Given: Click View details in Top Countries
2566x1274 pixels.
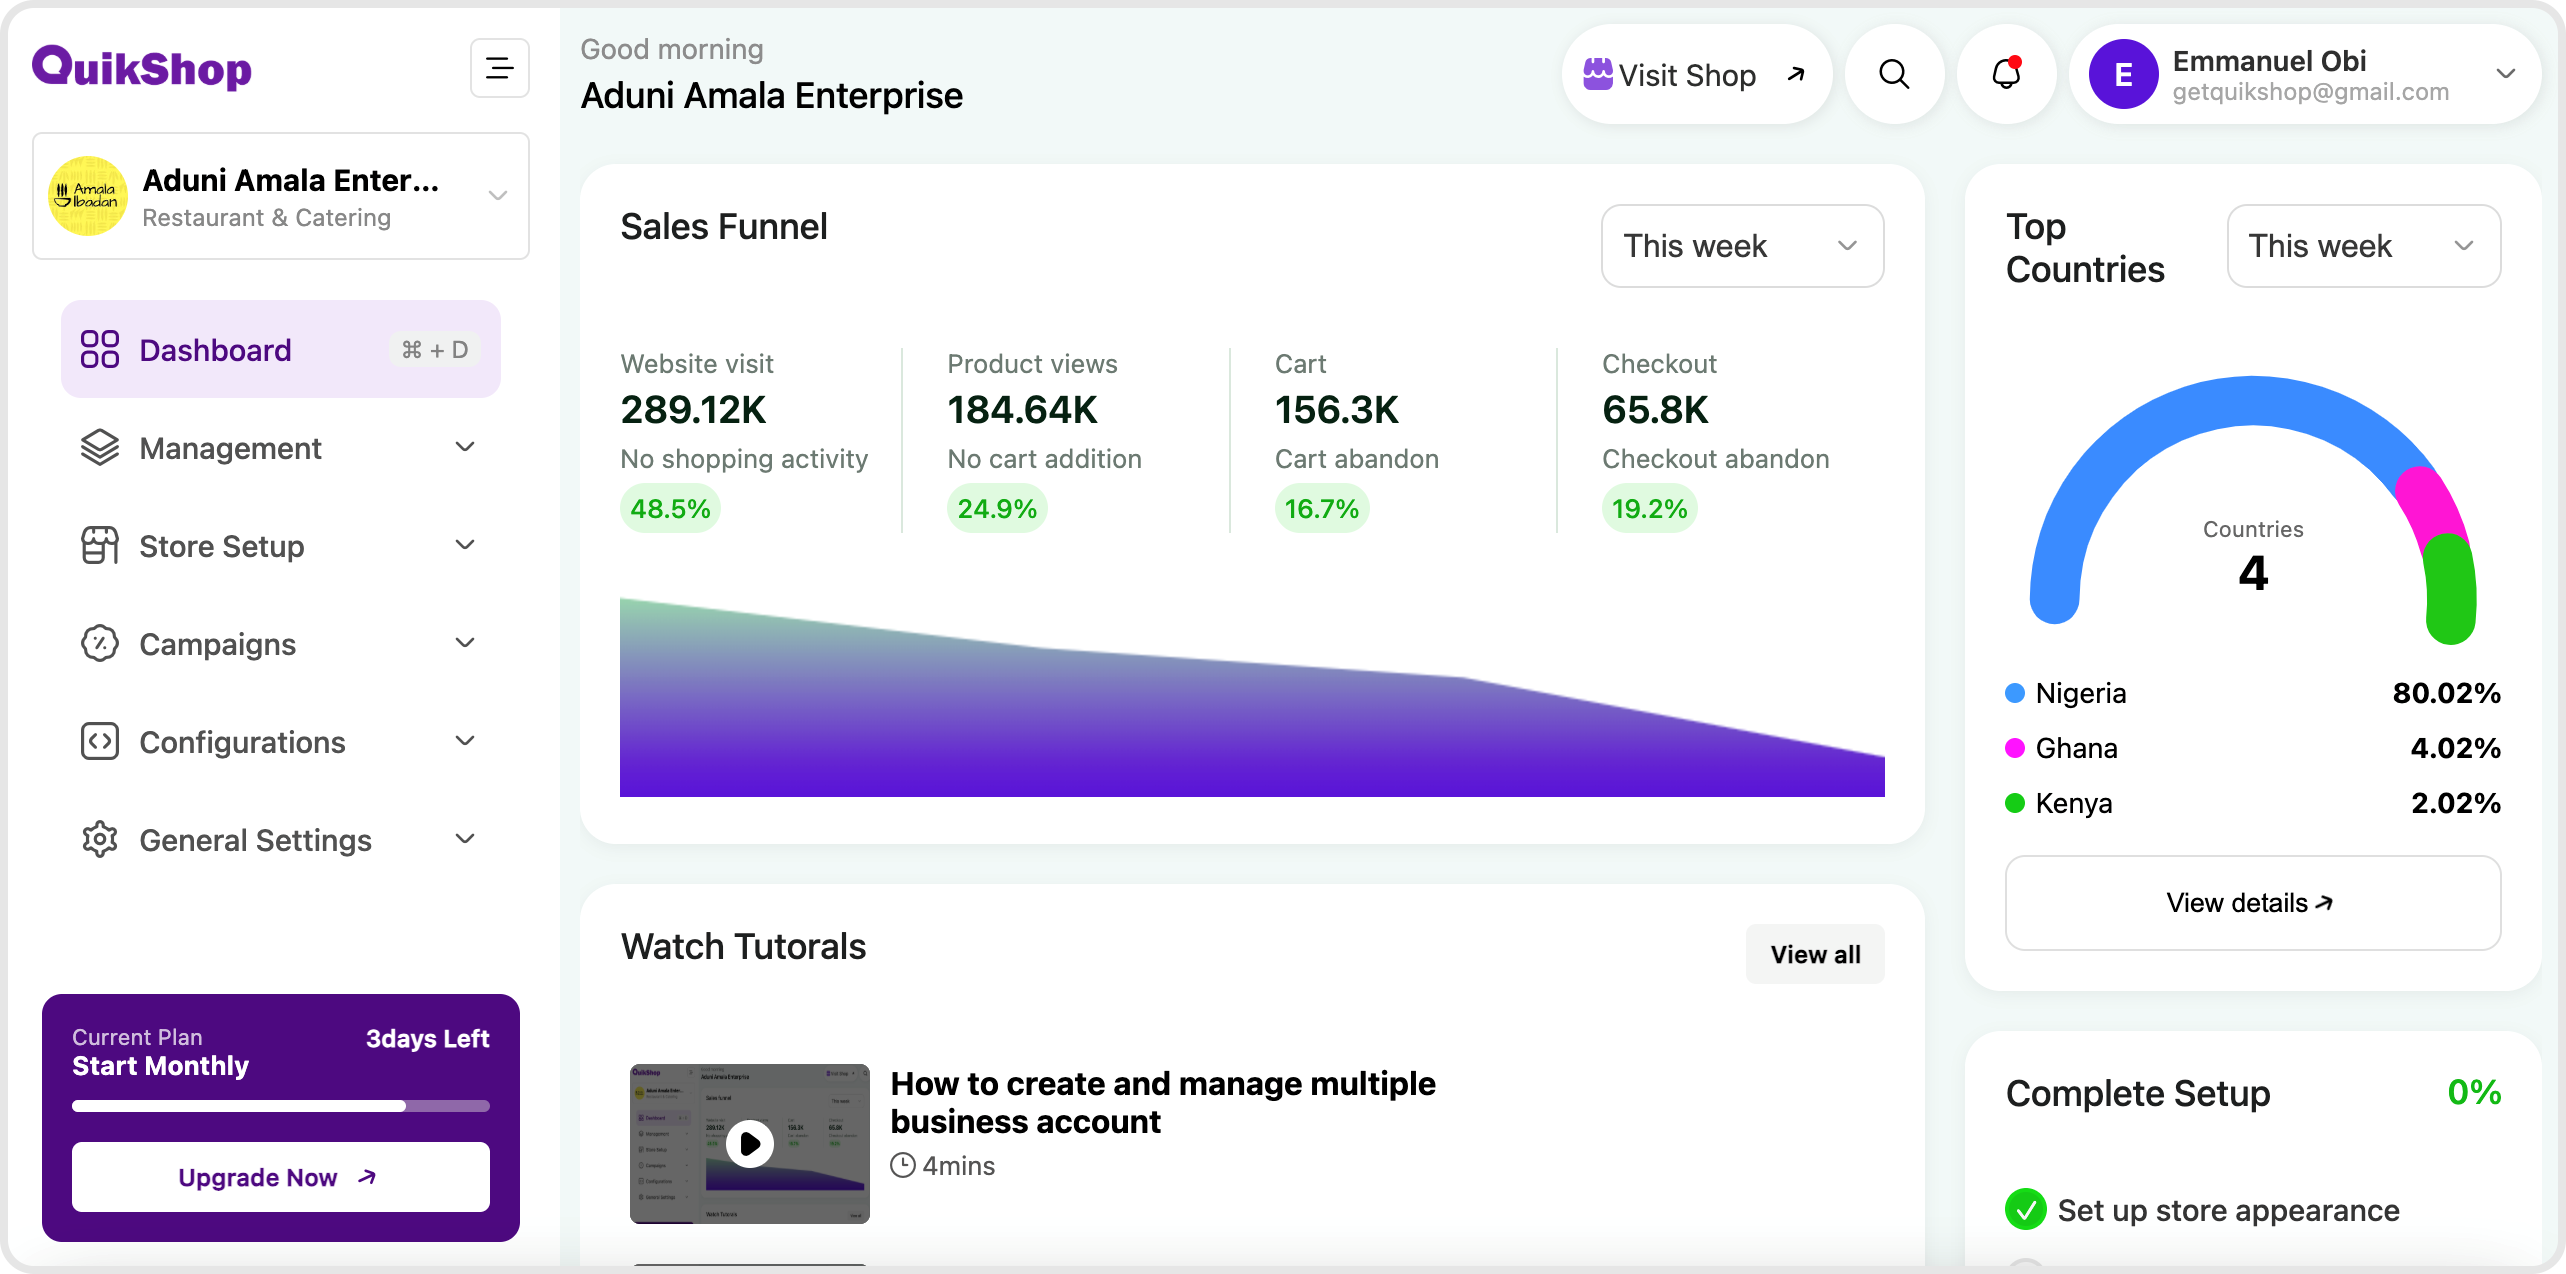Looking at the screenshot, I should click(2252, 903).
